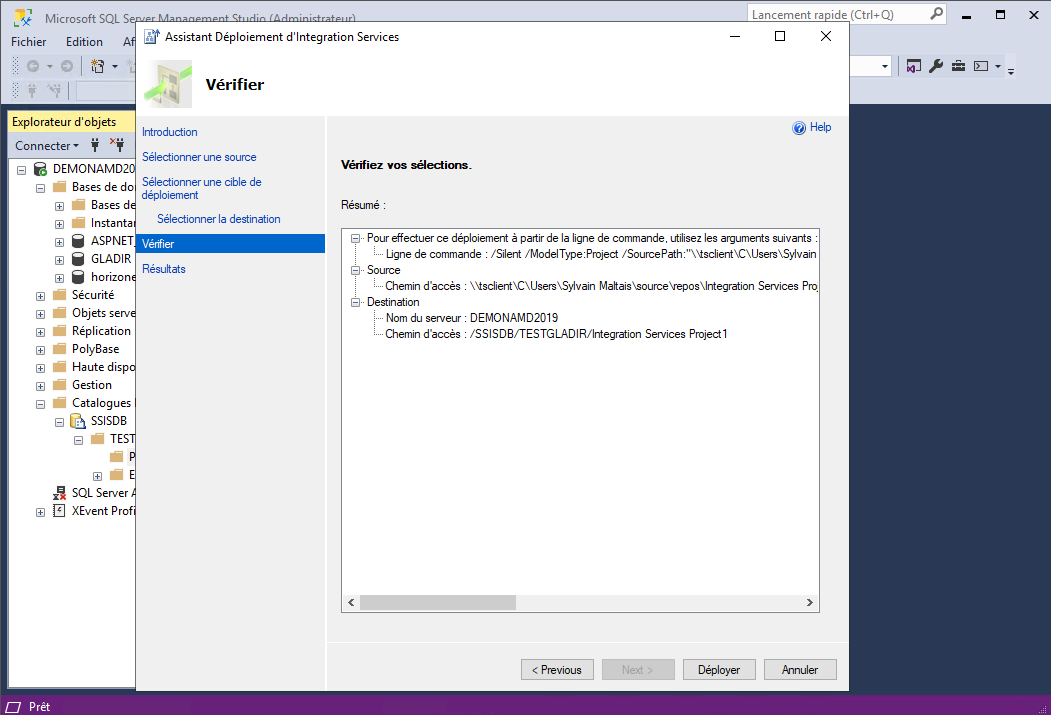Viewport: 1051px width, 715px height.
Task: Open the Edition menu in SSMS
Action: (84, 42)
